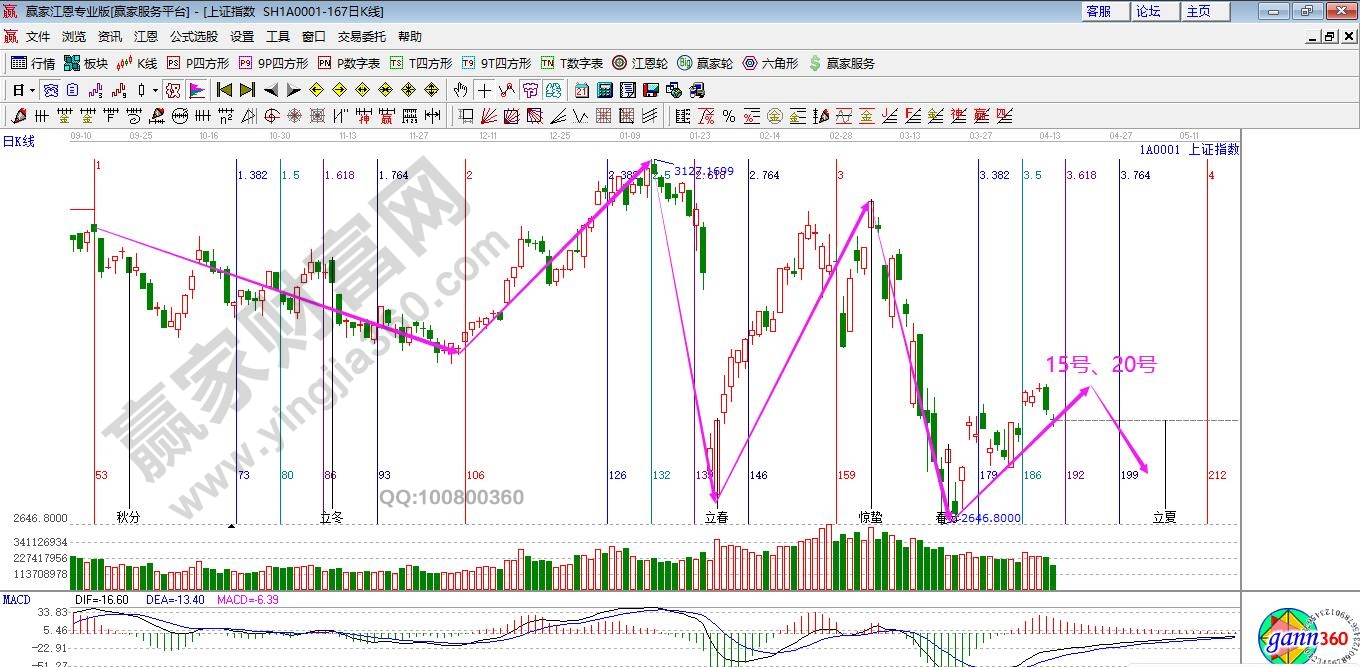Open the 交易委托 menu

tap(361, 37)
